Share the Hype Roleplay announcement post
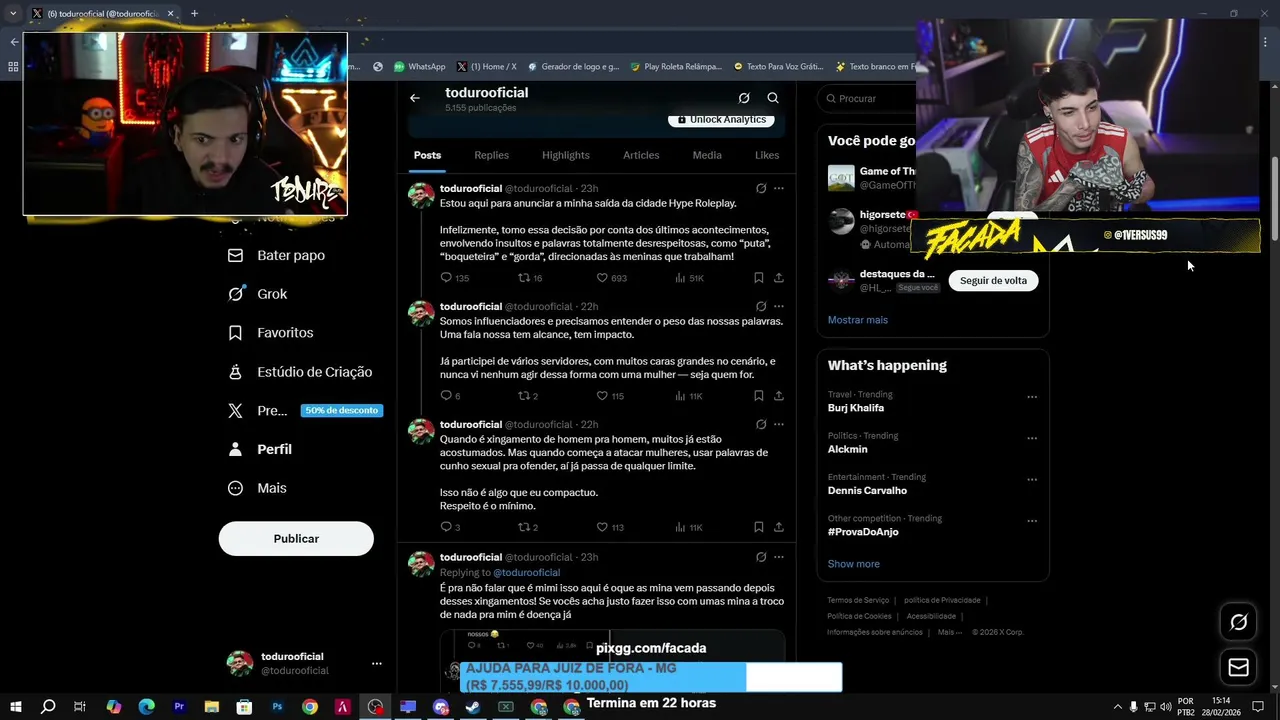The width and height of the screenshot is (1280, 720). click(x=779, y=277)
